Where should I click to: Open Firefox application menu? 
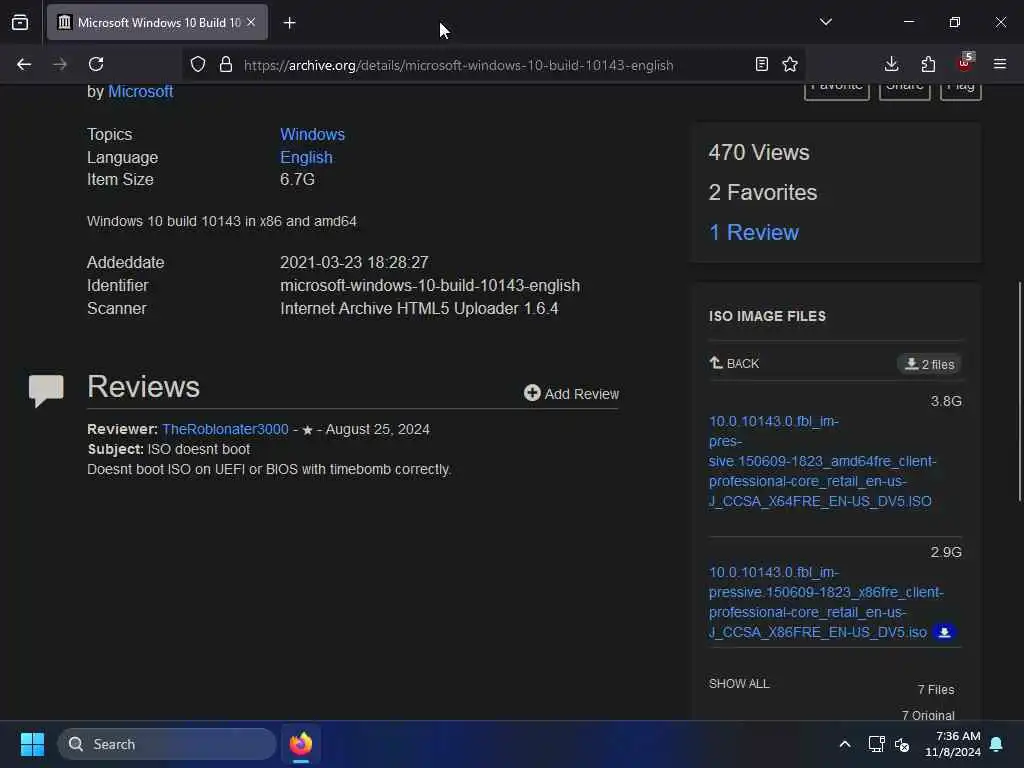tap(1000, 64)
